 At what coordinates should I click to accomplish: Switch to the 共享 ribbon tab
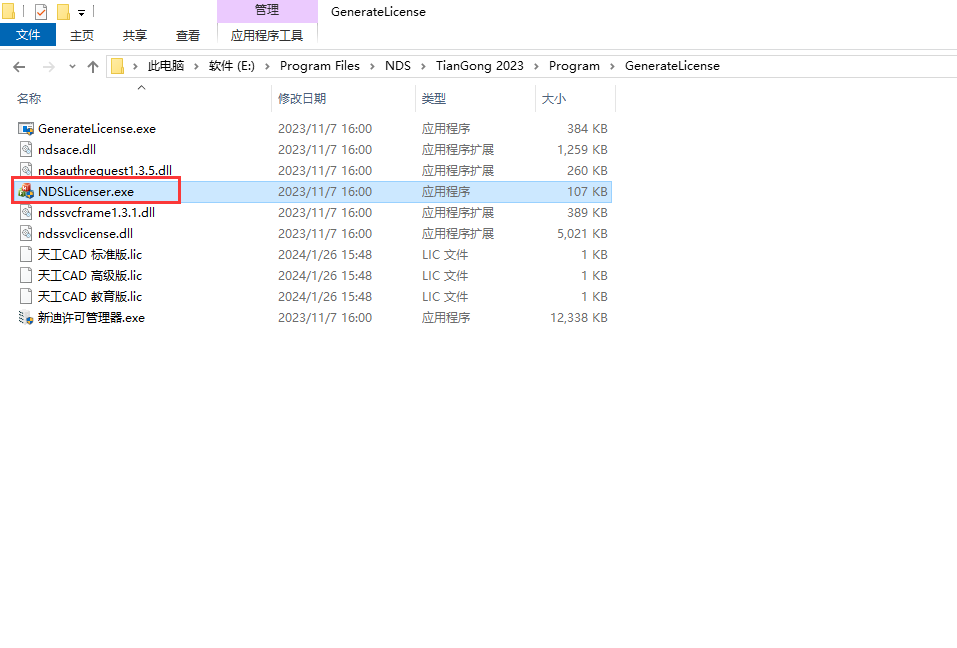pos(135,35)
